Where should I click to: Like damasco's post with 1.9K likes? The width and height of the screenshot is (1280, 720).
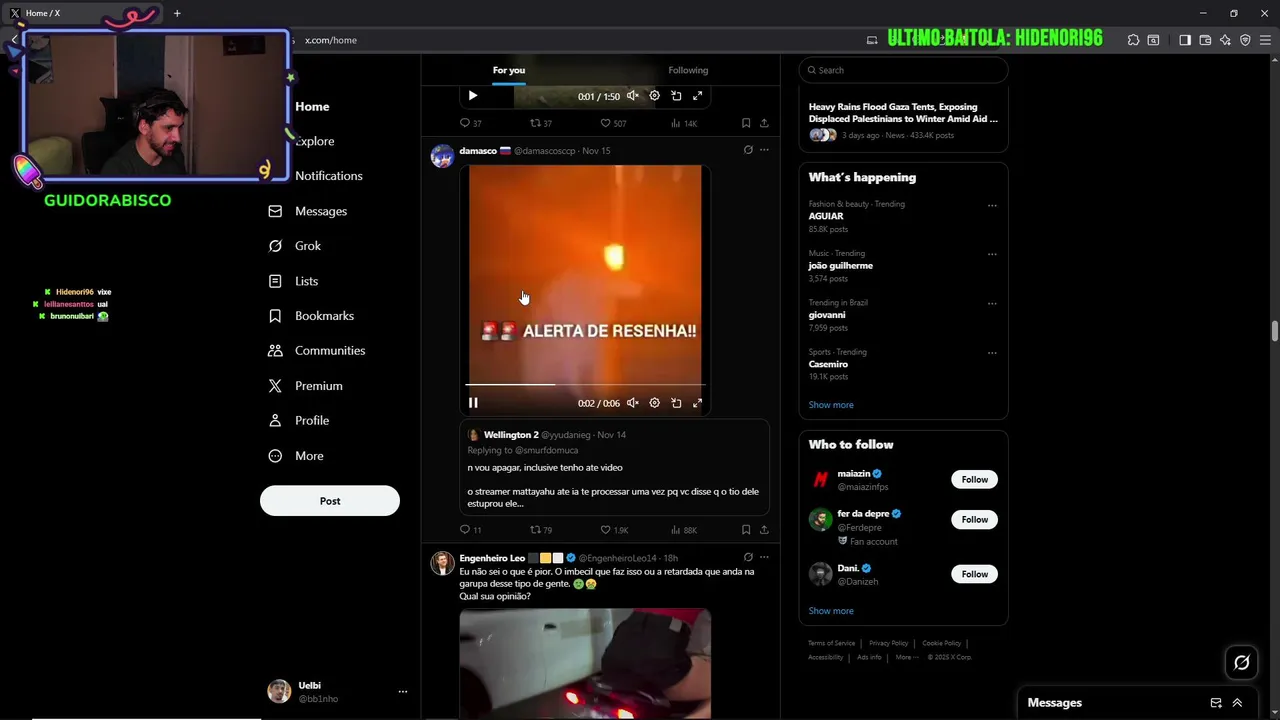click(x=614, y=530)
